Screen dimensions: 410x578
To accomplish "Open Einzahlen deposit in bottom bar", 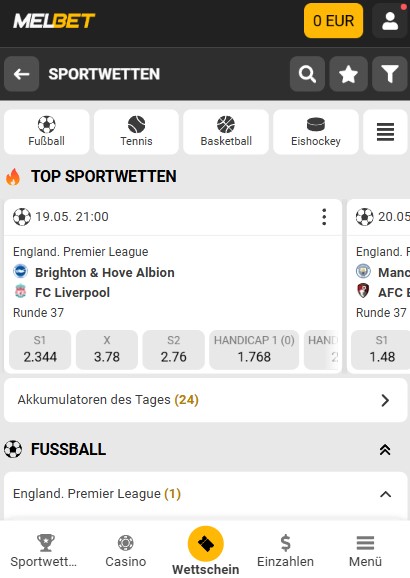I will (x=285, y=551).
